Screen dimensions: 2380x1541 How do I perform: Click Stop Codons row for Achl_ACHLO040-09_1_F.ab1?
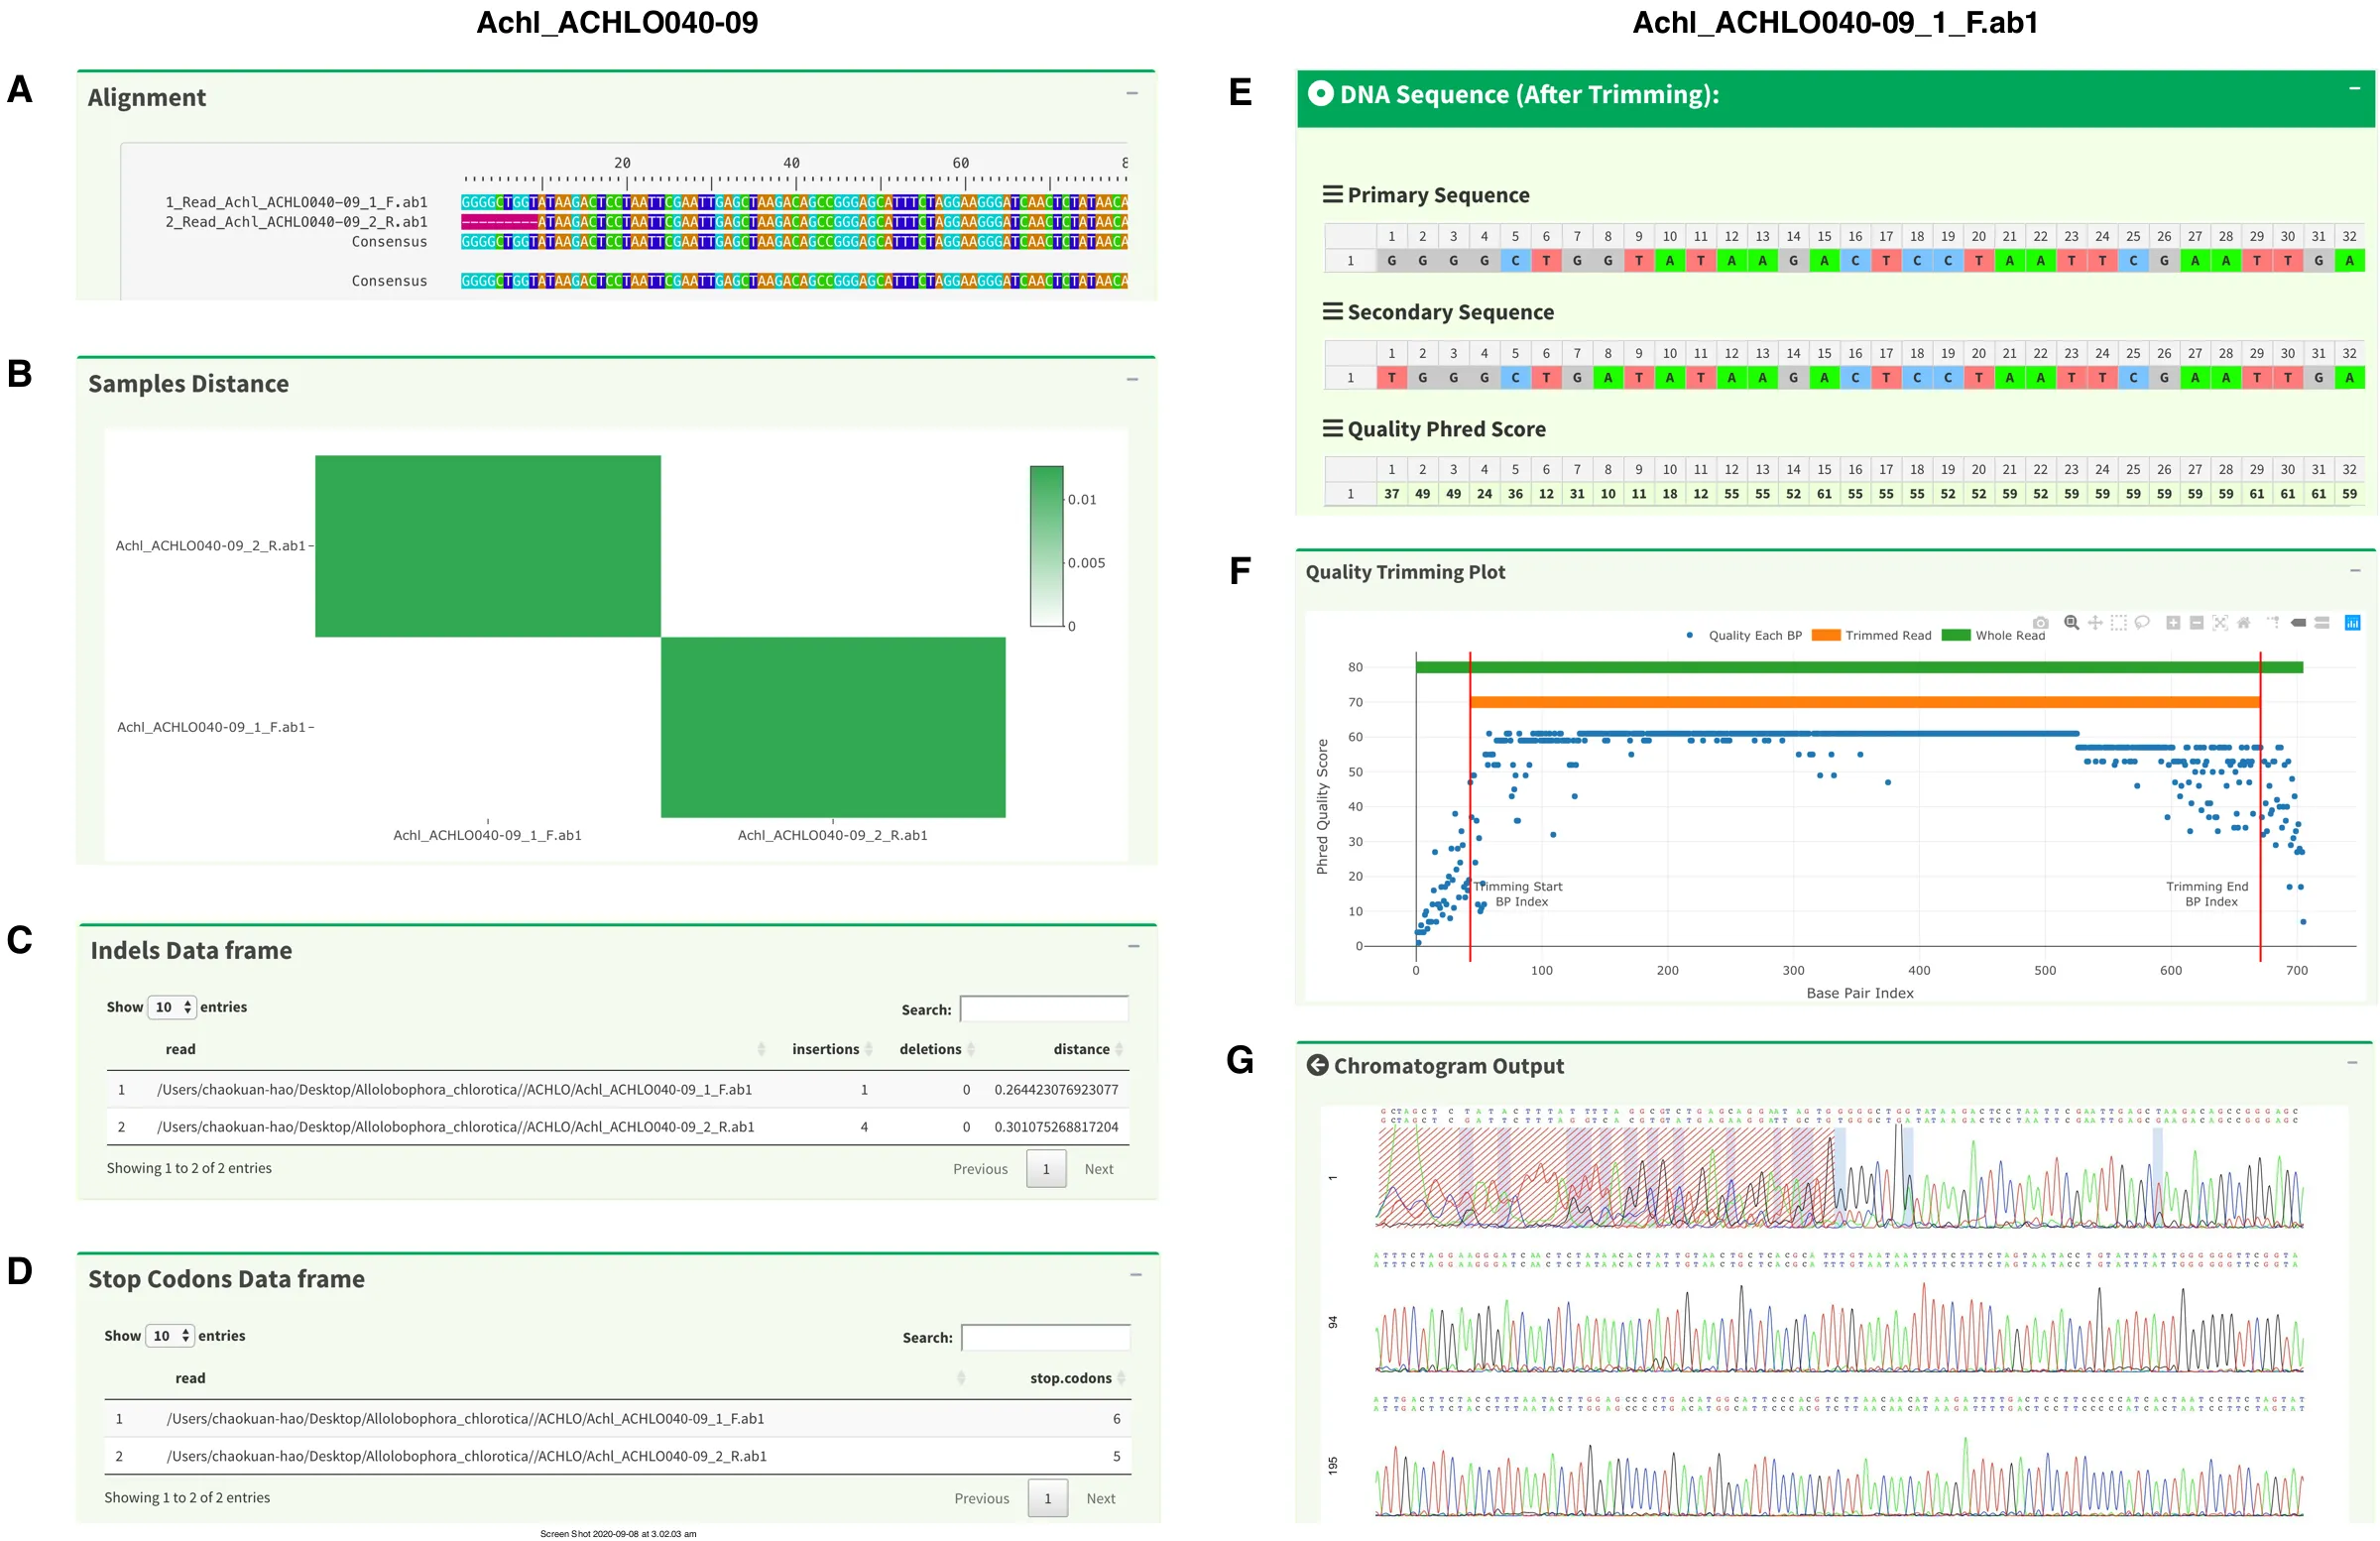[x=618, y=1418]
